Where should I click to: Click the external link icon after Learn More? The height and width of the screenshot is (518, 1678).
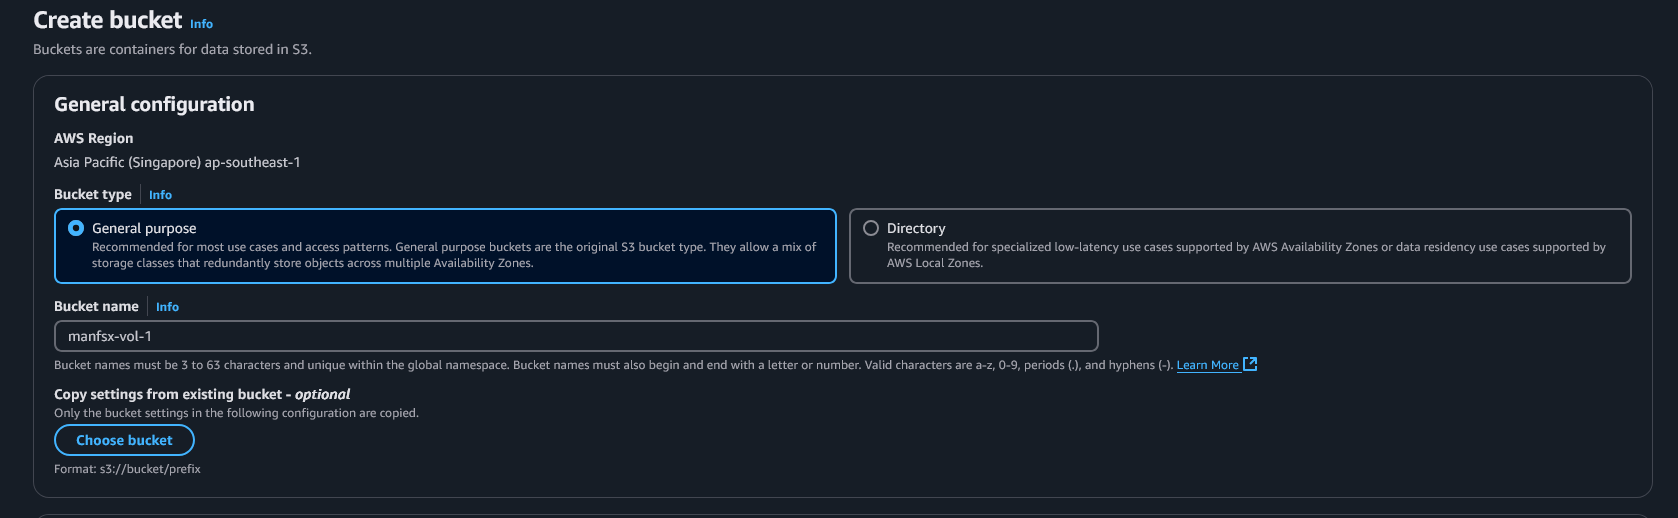click(x=1250, y=364)
